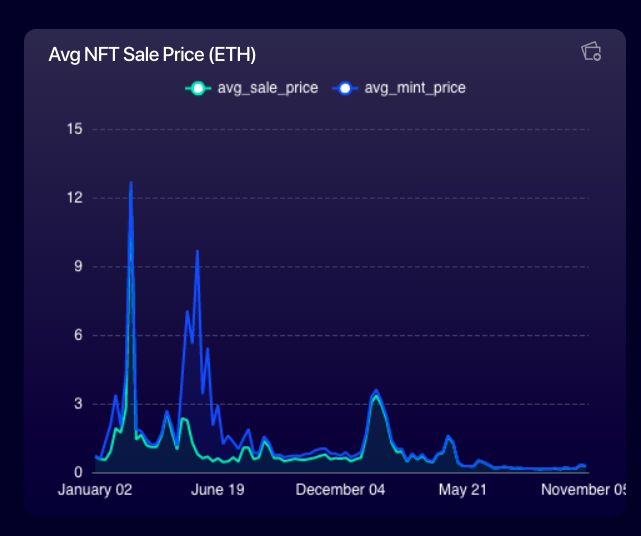
Task: Click the May 21 x-axis label
Action: [x=462, y=489]
